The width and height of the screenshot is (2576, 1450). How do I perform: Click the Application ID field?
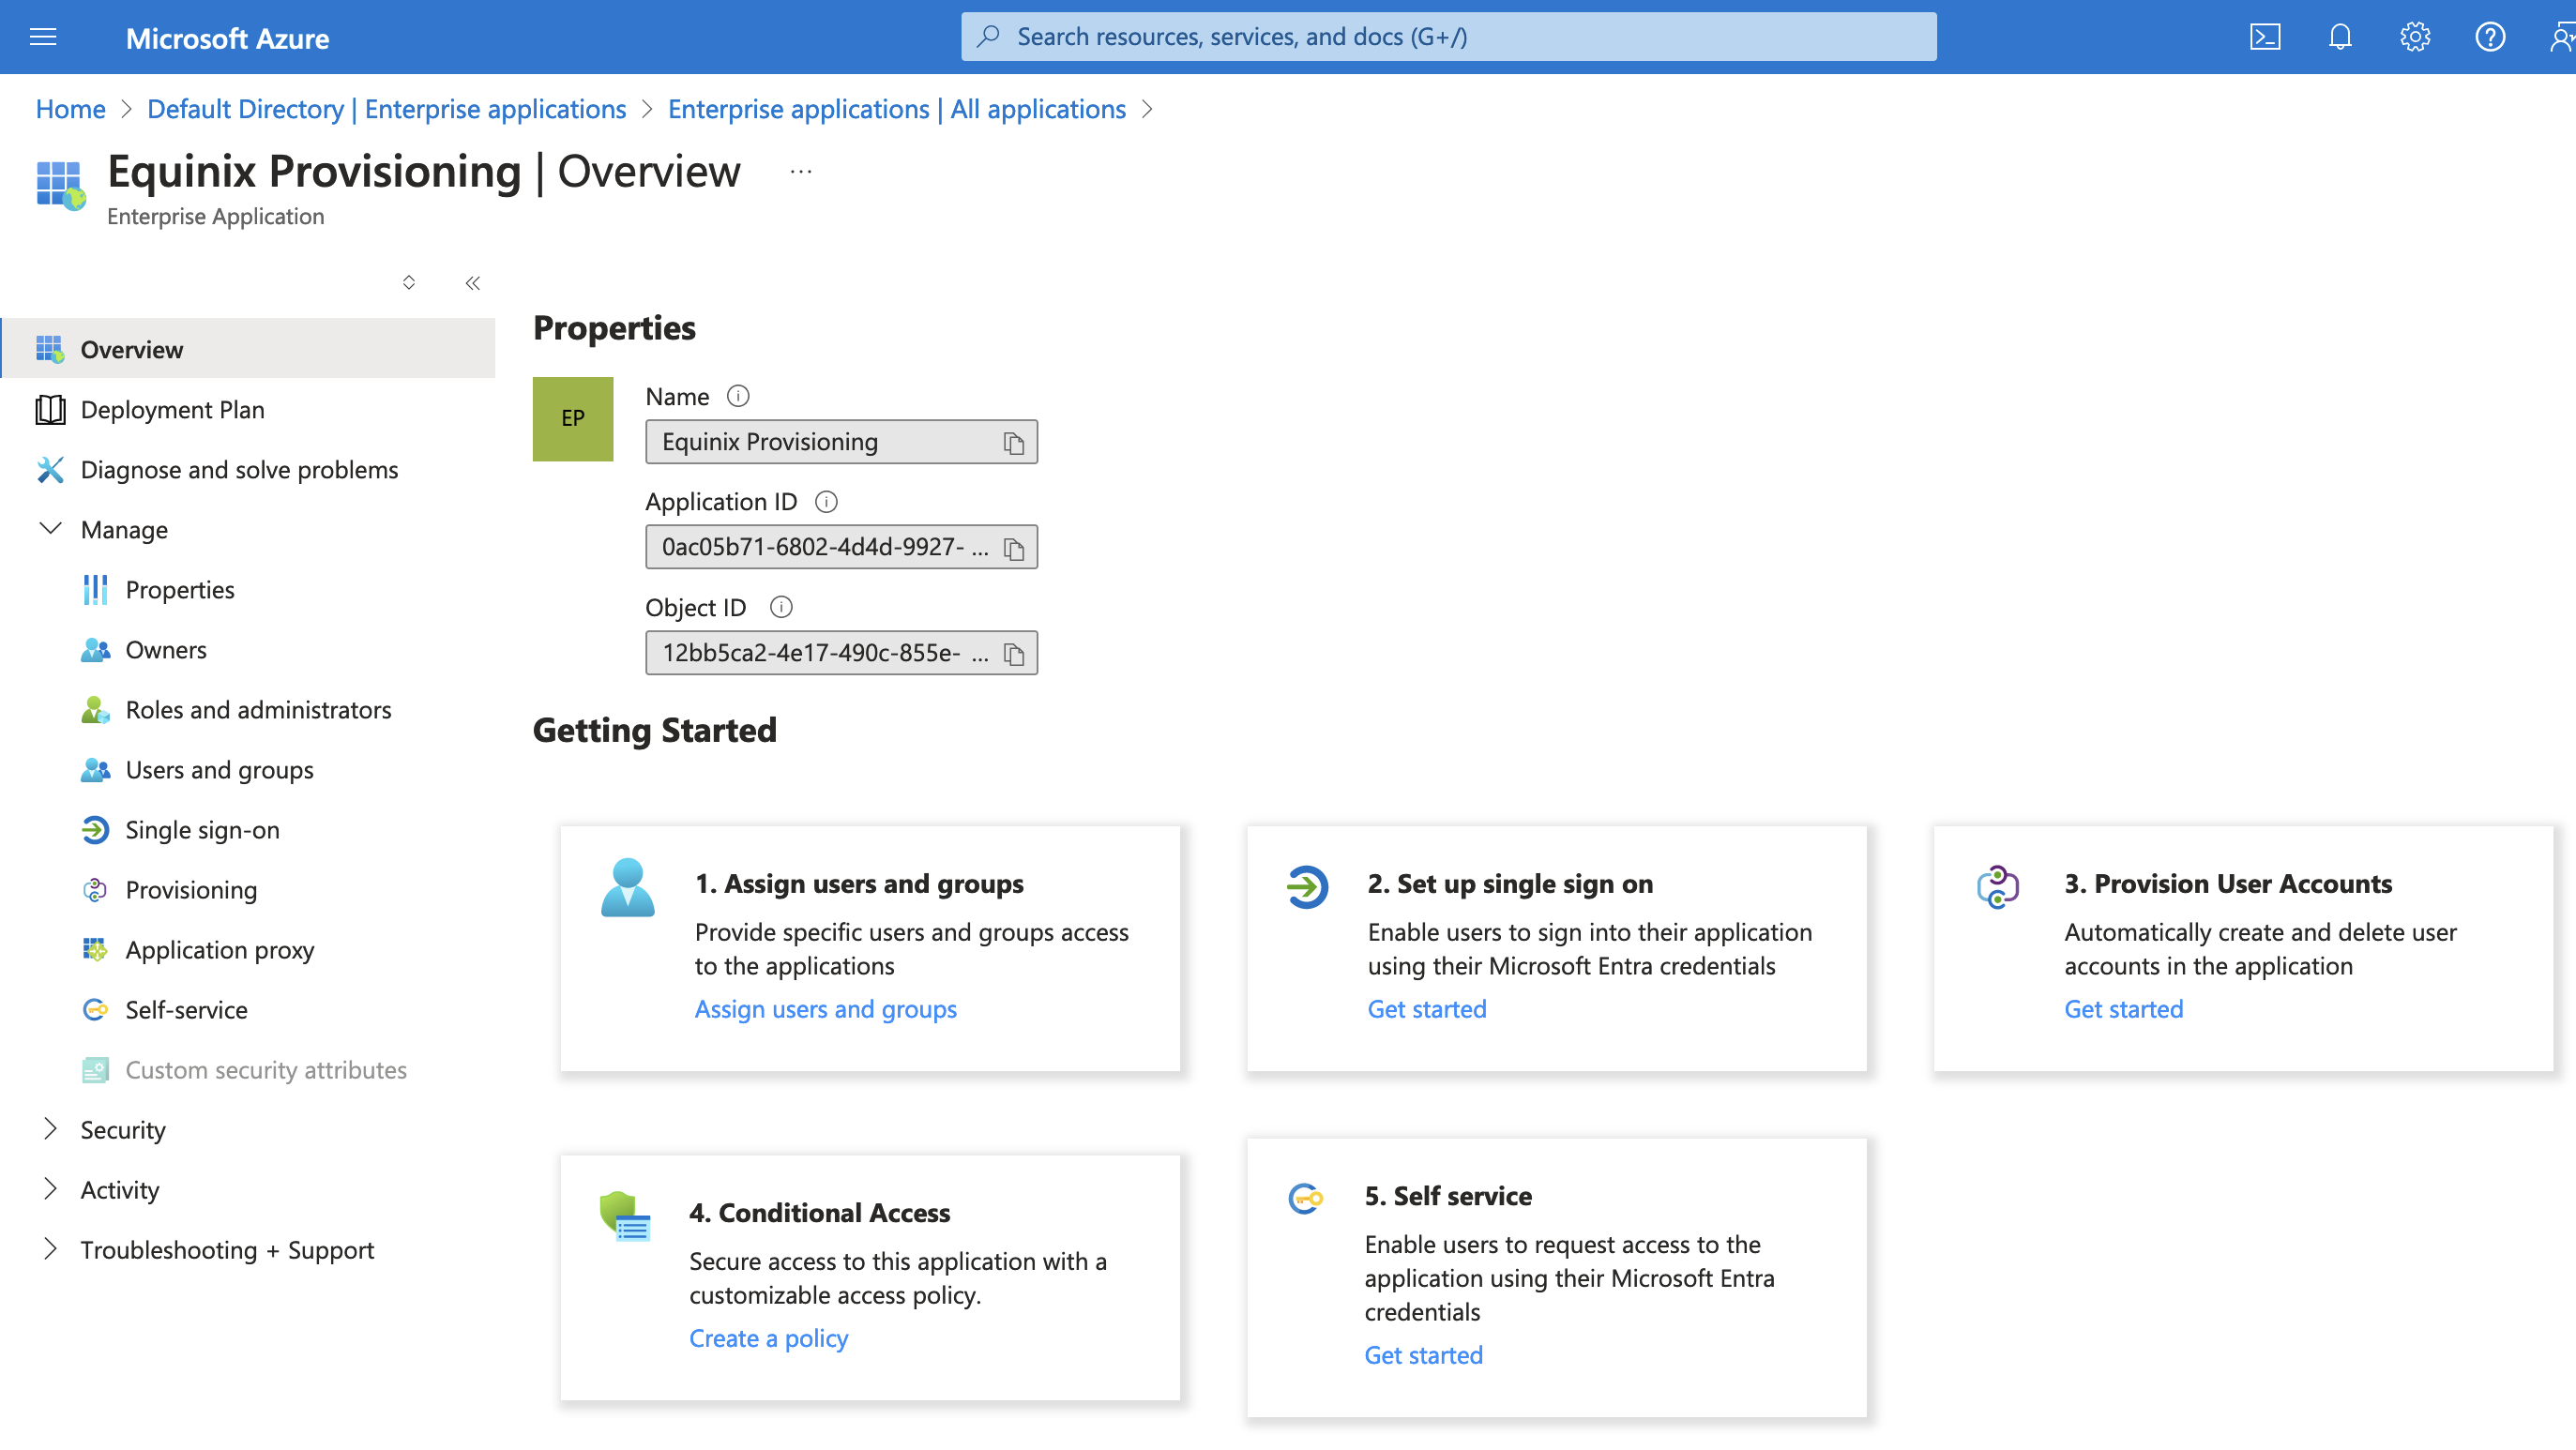[841, 547]
